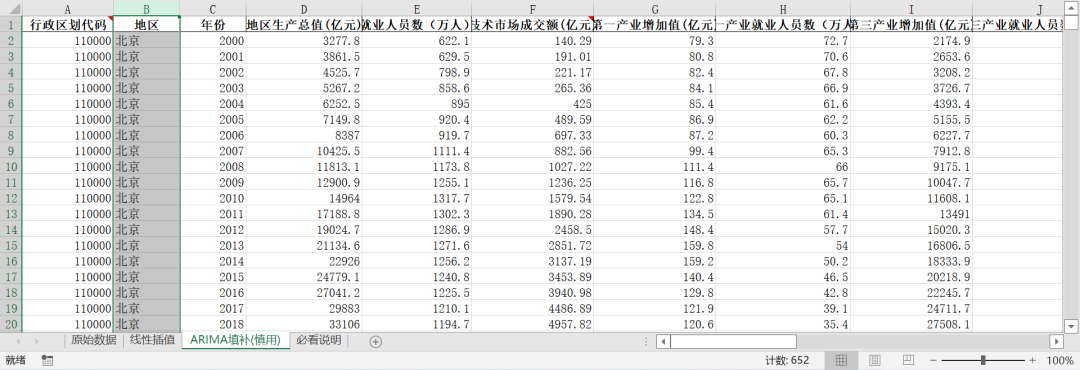Click the 计数: 652 status indicator
1080x370 pixels.
[x=787, y=360]
